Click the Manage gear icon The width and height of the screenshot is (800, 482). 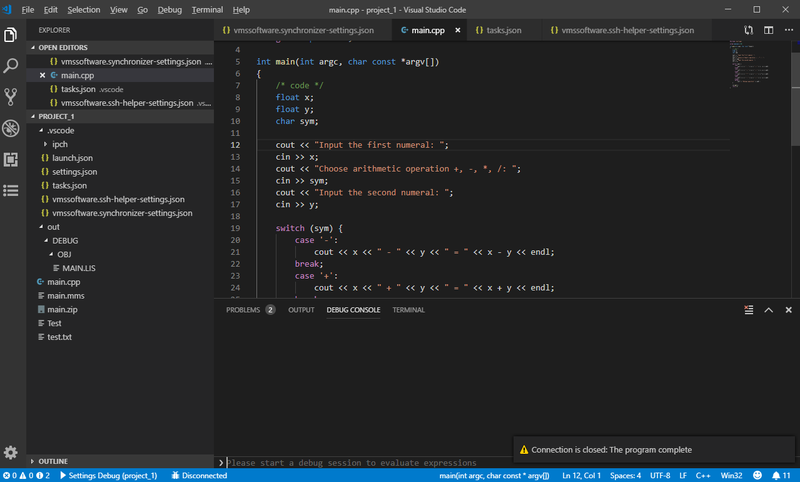tap(11, 453)
